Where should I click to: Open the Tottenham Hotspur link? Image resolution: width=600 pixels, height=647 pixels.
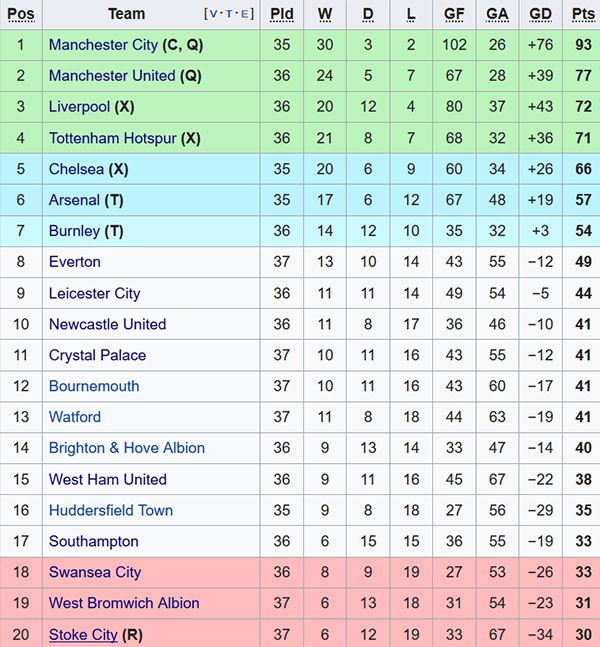pos(112,138)
